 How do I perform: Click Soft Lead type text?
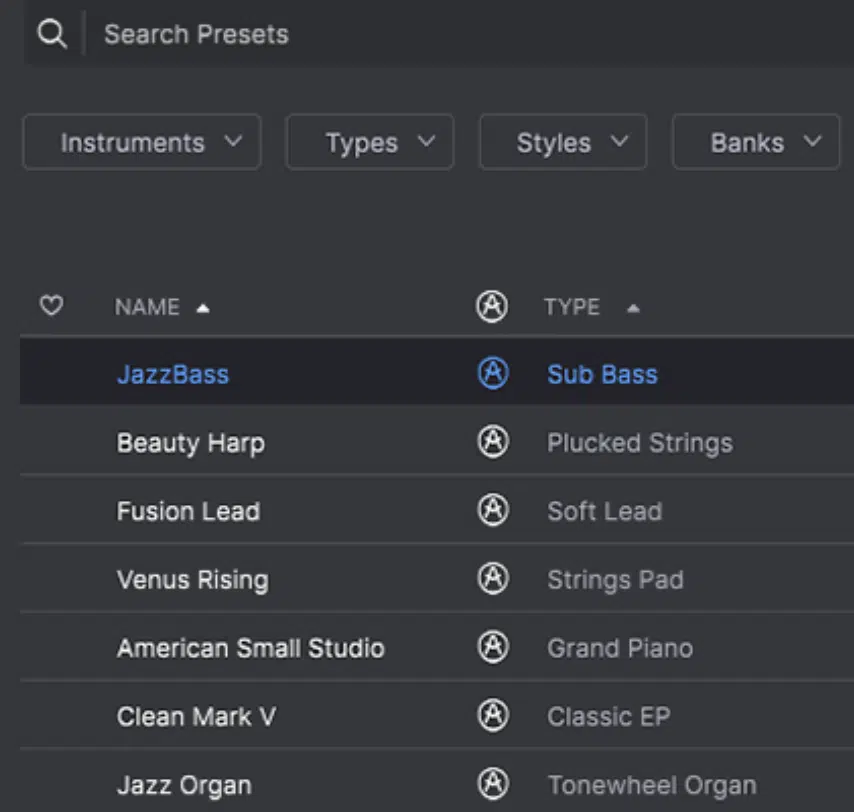pos(605,512)
